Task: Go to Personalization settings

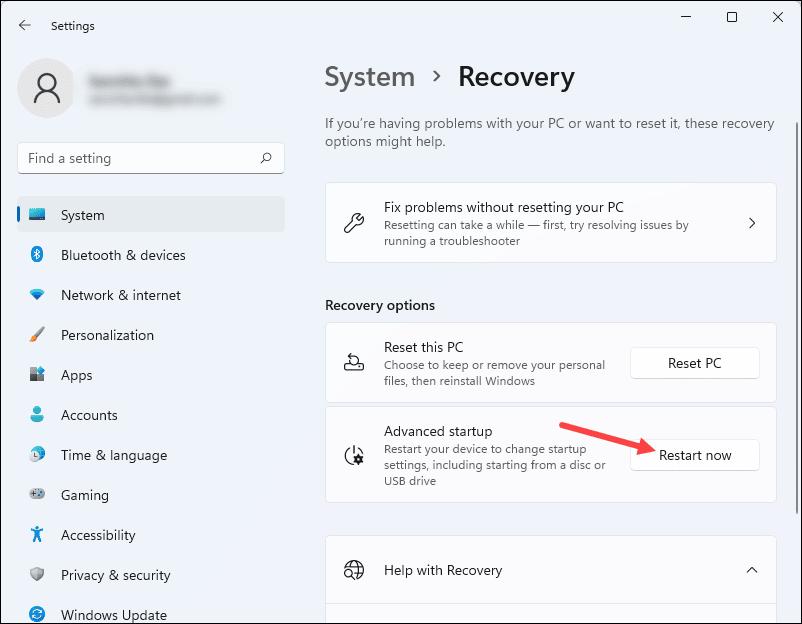Action: (107, 335)
